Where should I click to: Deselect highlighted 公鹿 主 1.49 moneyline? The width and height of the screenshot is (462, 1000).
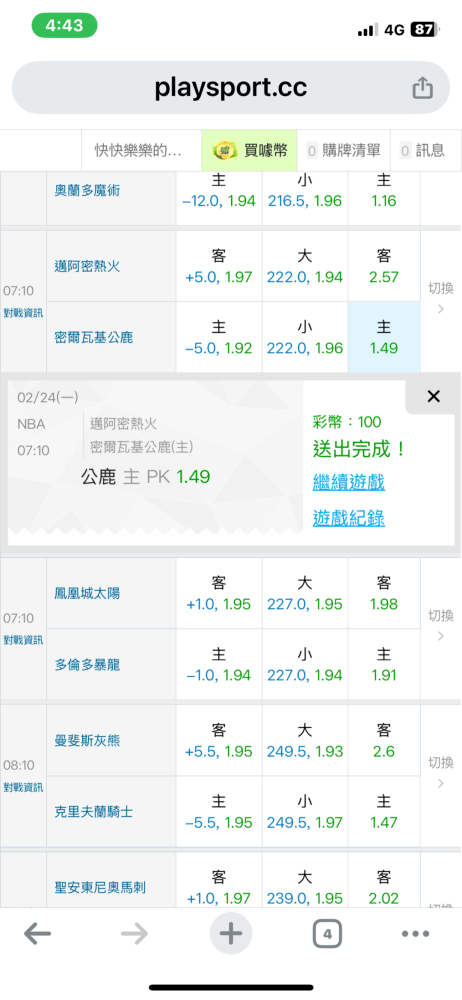[x=384, y=337]
